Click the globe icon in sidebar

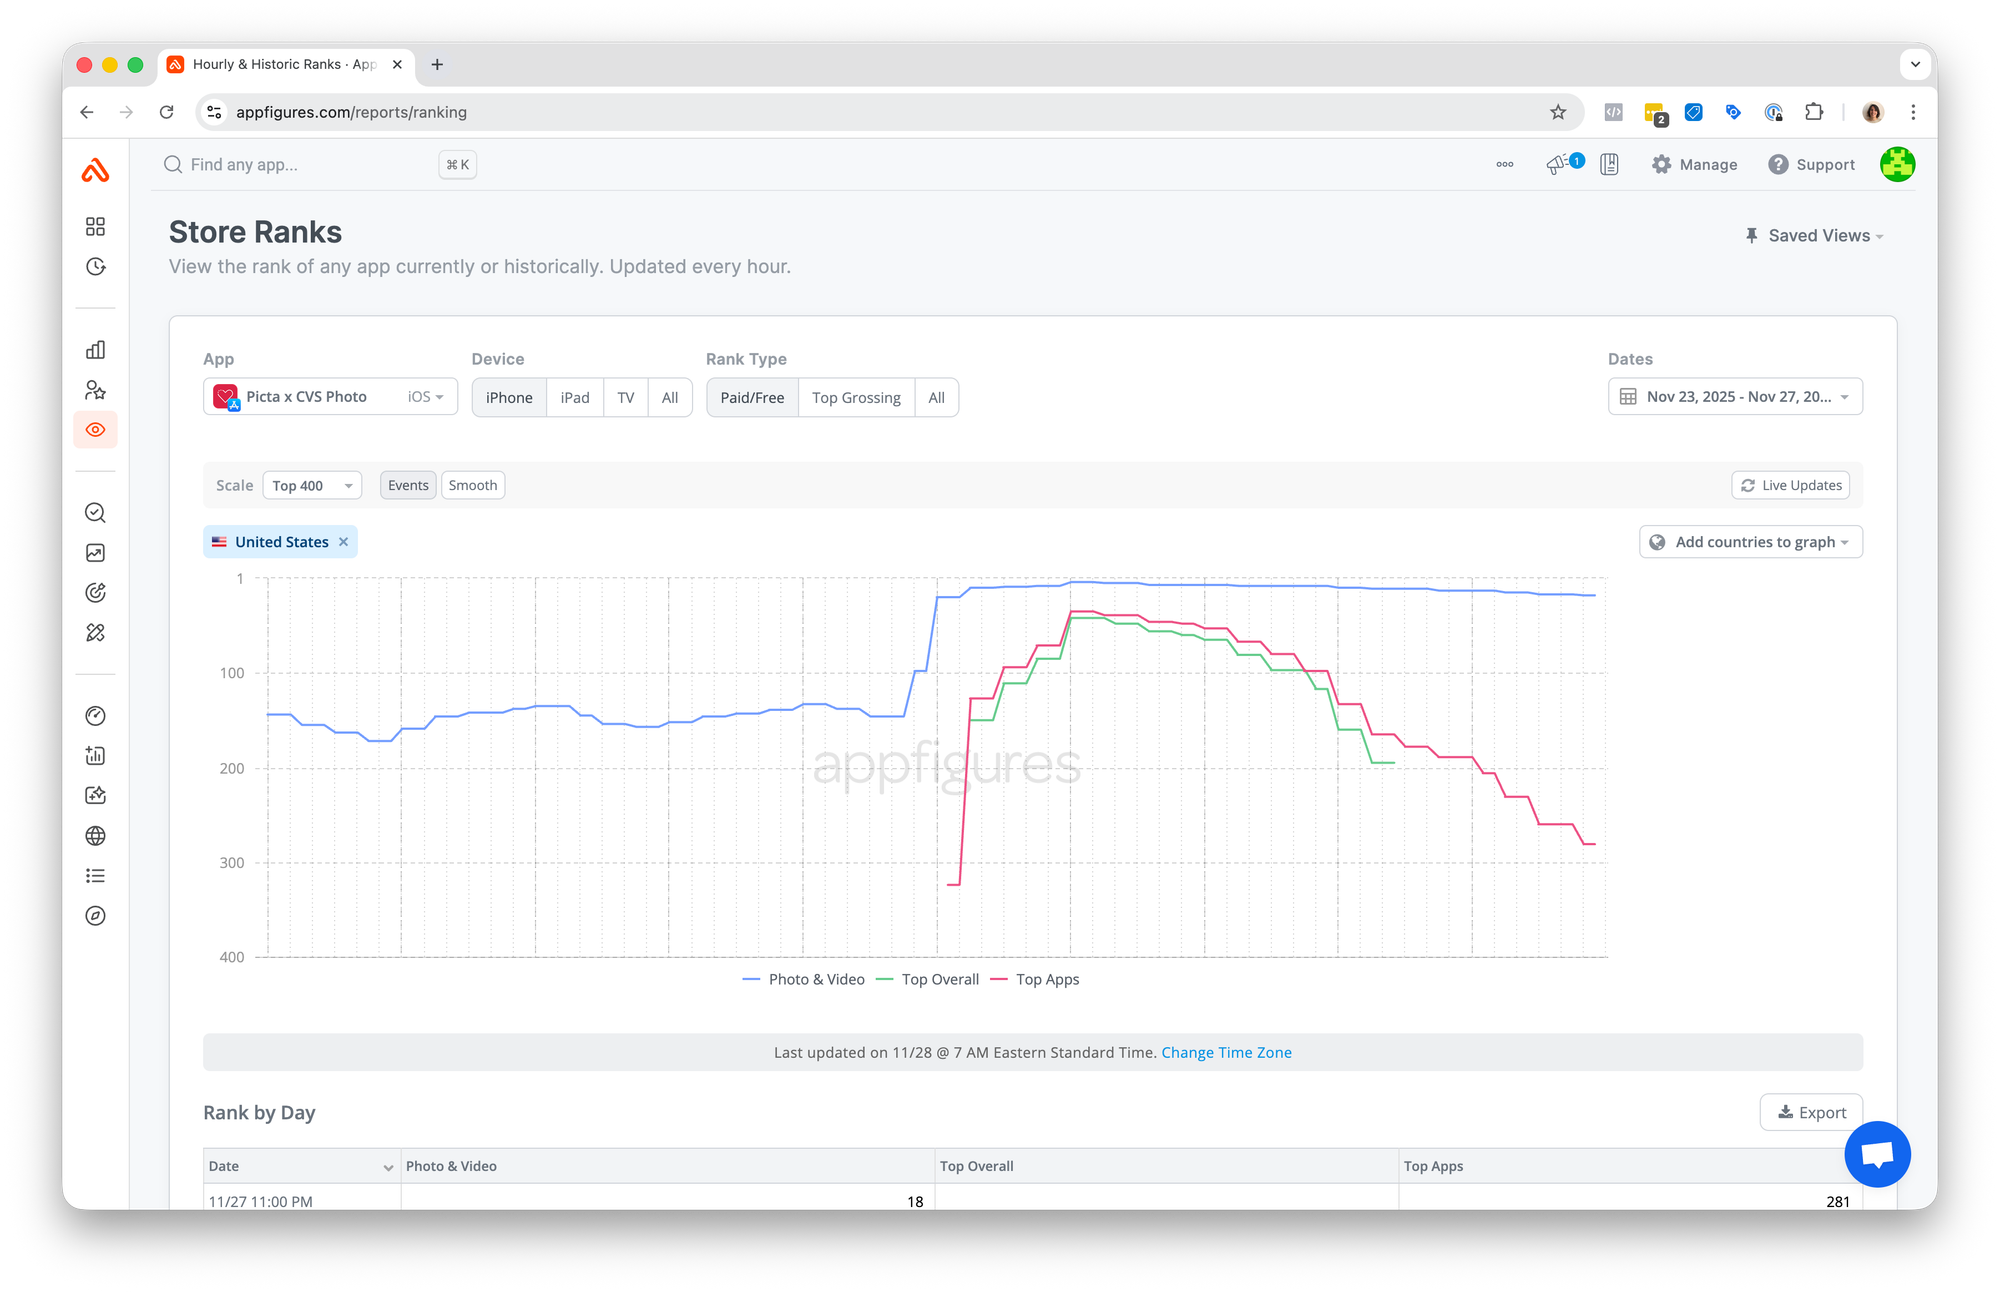tap(95, 836)
